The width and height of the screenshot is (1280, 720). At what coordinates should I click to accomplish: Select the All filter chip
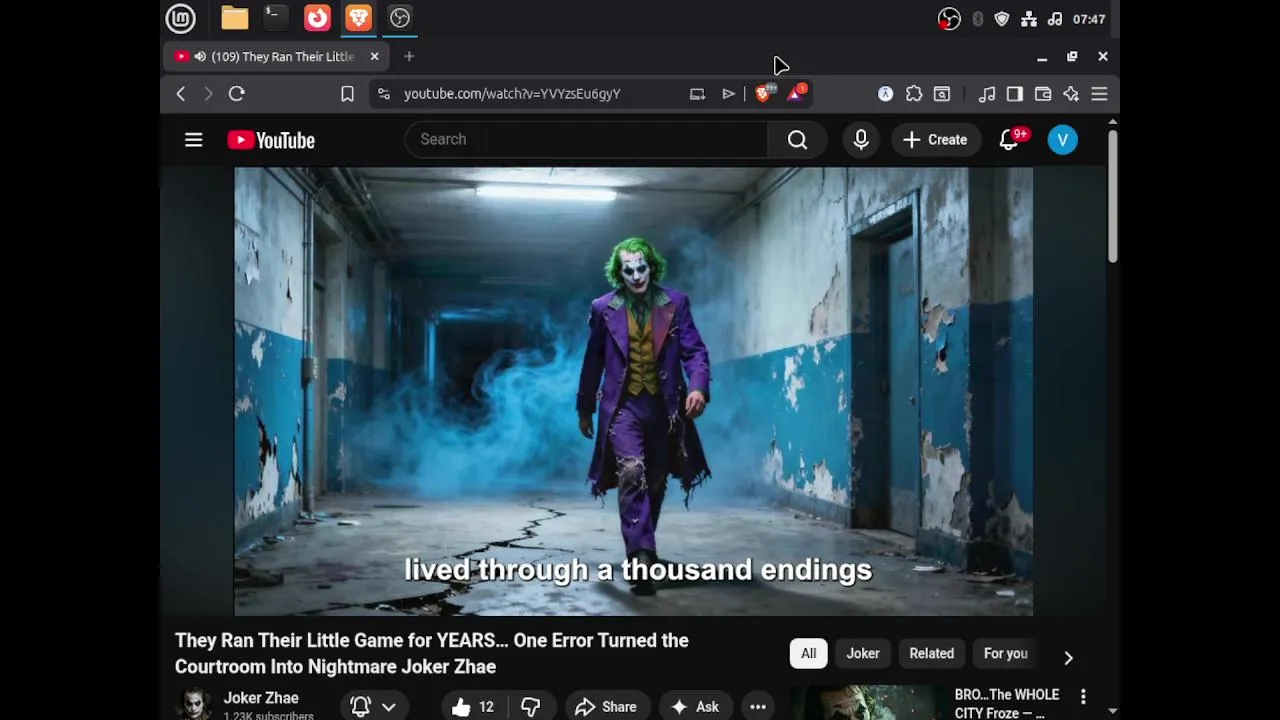tap(808, 654)
